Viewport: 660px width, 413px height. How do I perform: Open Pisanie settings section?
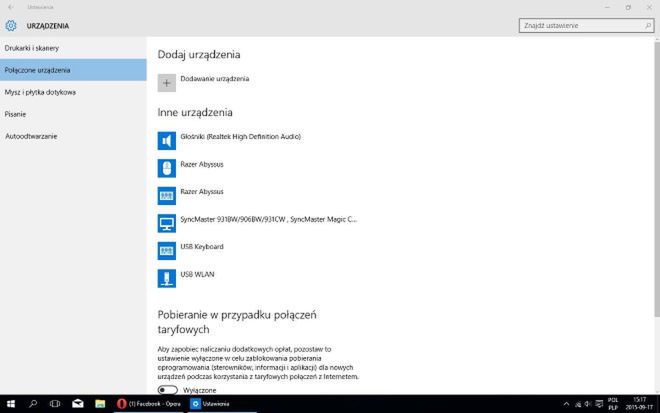tap(73, 114)
